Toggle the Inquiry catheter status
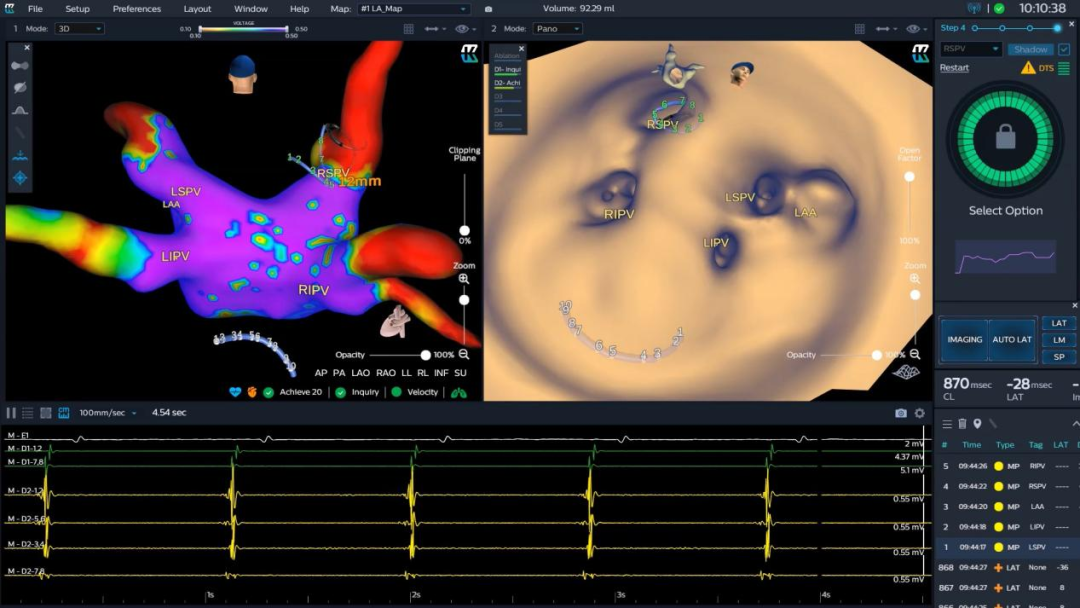Screen dimensions: 1080x608 [x=341, y=392]
